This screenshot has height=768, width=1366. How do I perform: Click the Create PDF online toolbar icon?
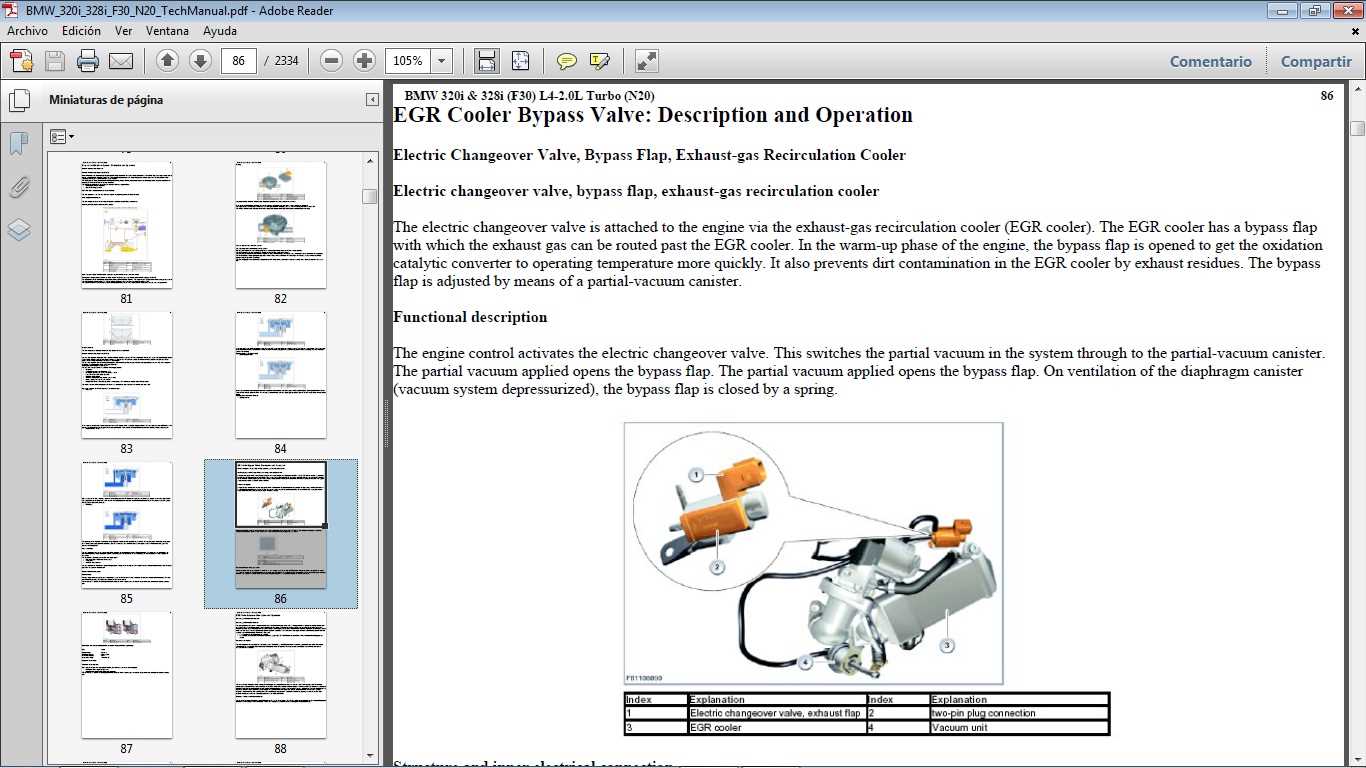pyautogui.click(x=21, y=61)
